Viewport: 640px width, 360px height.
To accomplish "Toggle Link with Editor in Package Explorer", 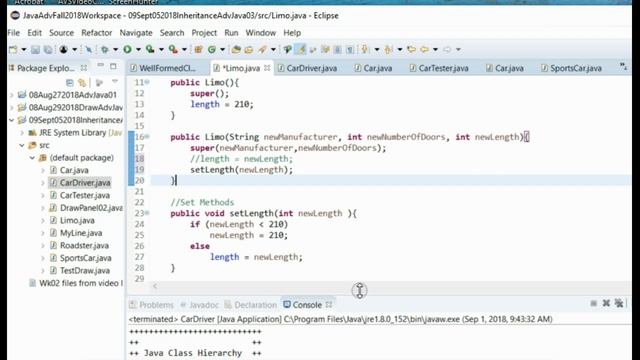I will click(82, 83).
